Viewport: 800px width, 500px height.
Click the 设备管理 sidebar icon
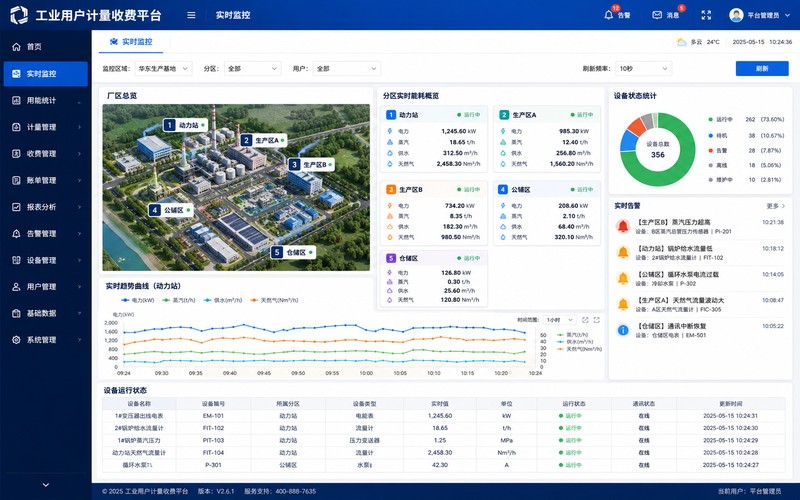pyautogui.click(x=16, y=260)
